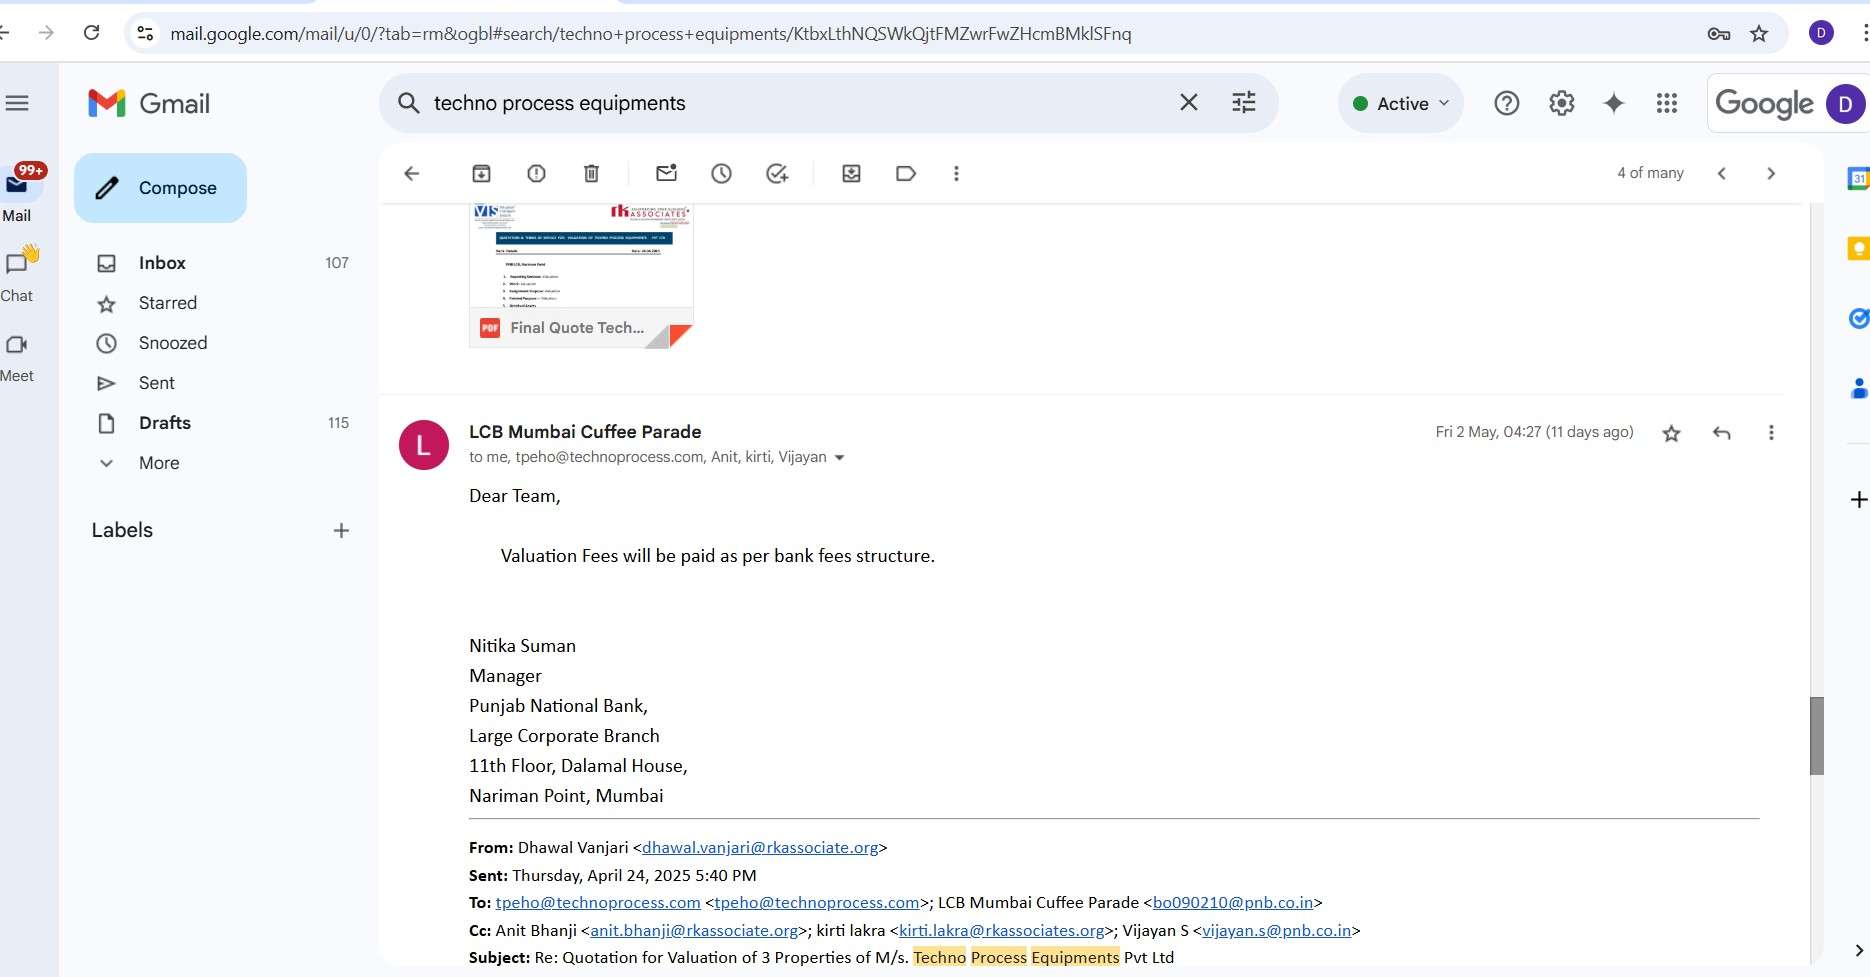The image size is (1870, 977).
Task: Create new label with plus icon
Action: point(341,530)
